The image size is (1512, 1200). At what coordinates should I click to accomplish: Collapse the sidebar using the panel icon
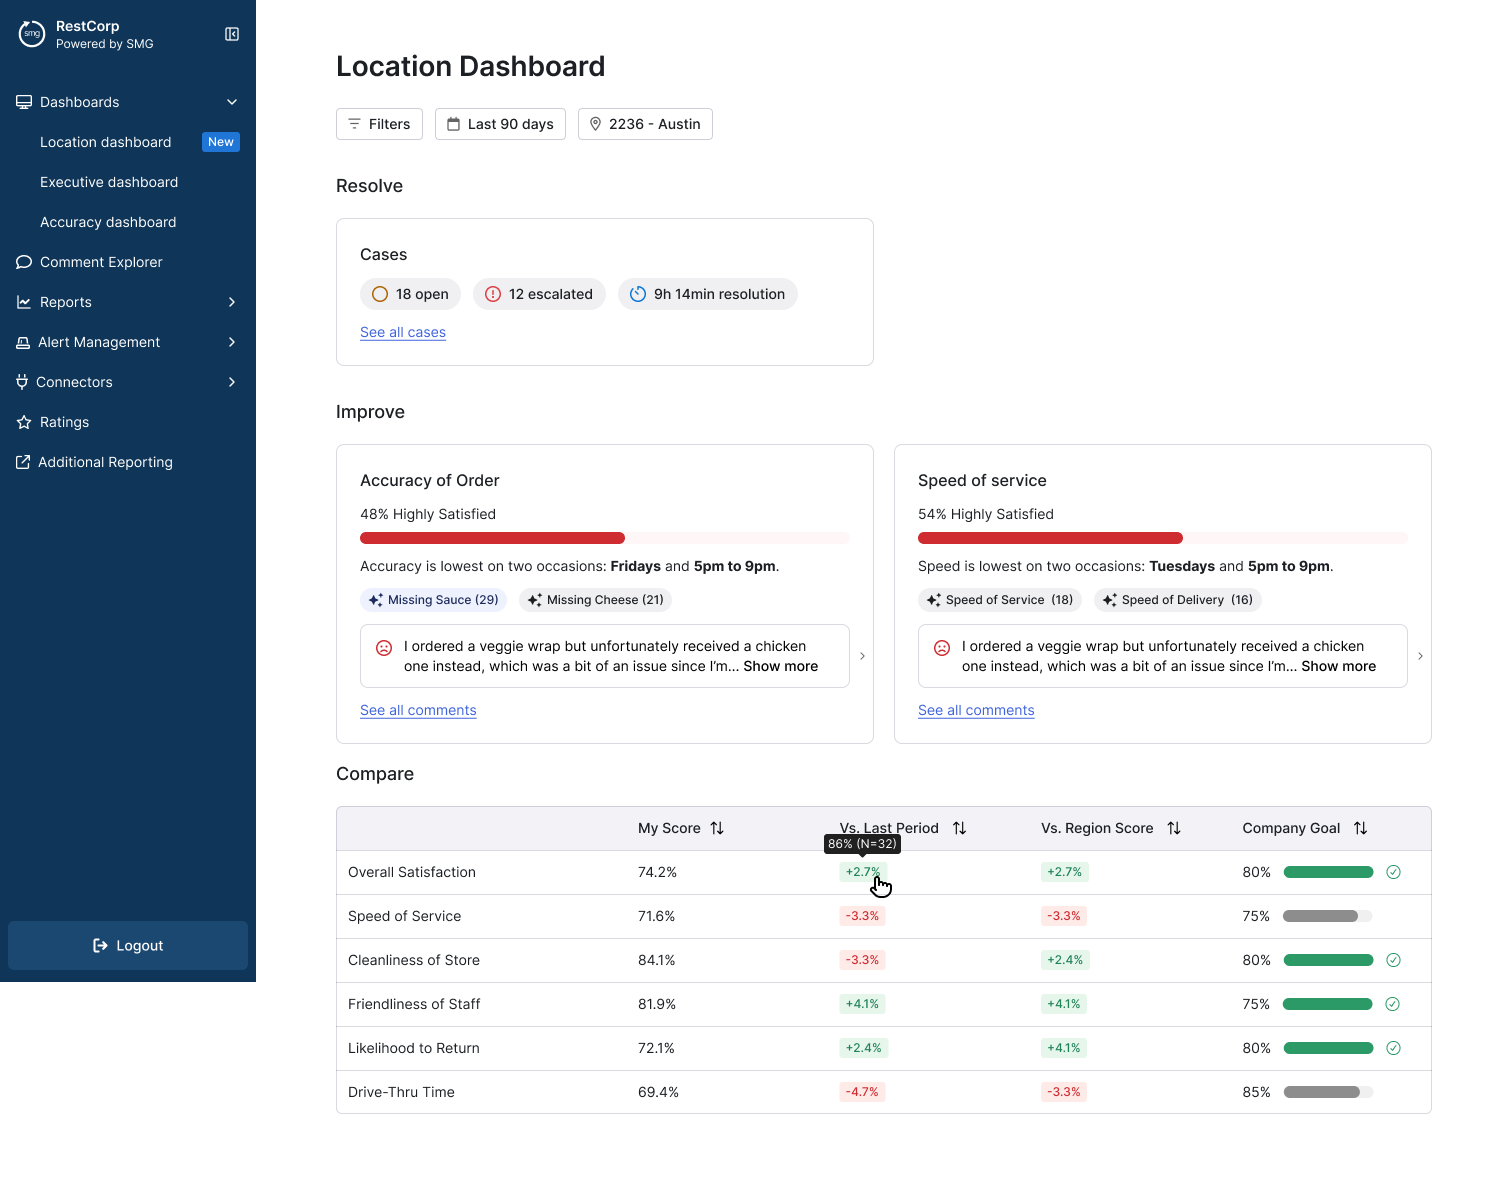pos(232,34)
